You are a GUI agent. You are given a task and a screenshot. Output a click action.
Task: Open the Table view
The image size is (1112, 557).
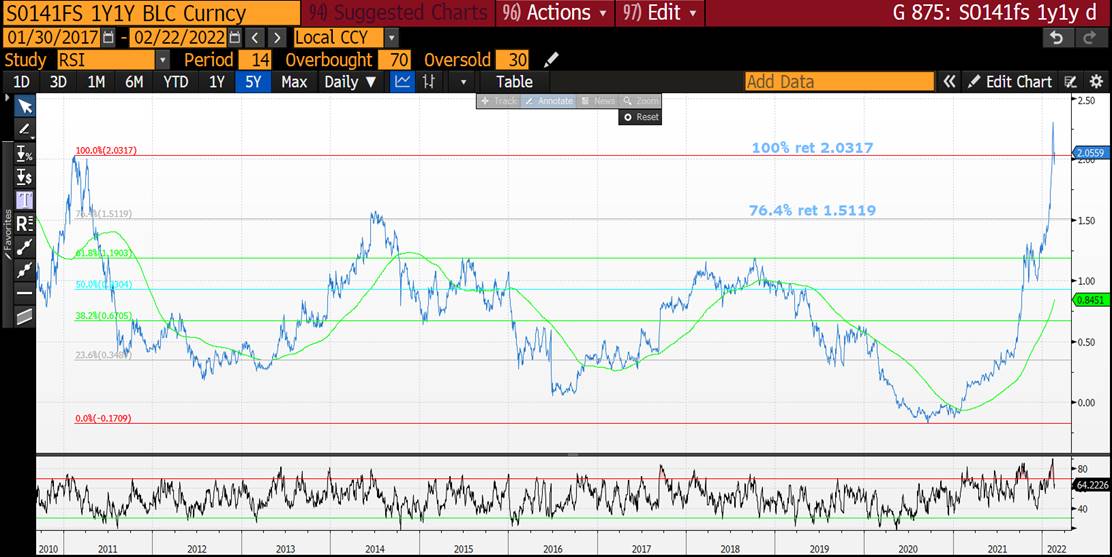point(514,82)
